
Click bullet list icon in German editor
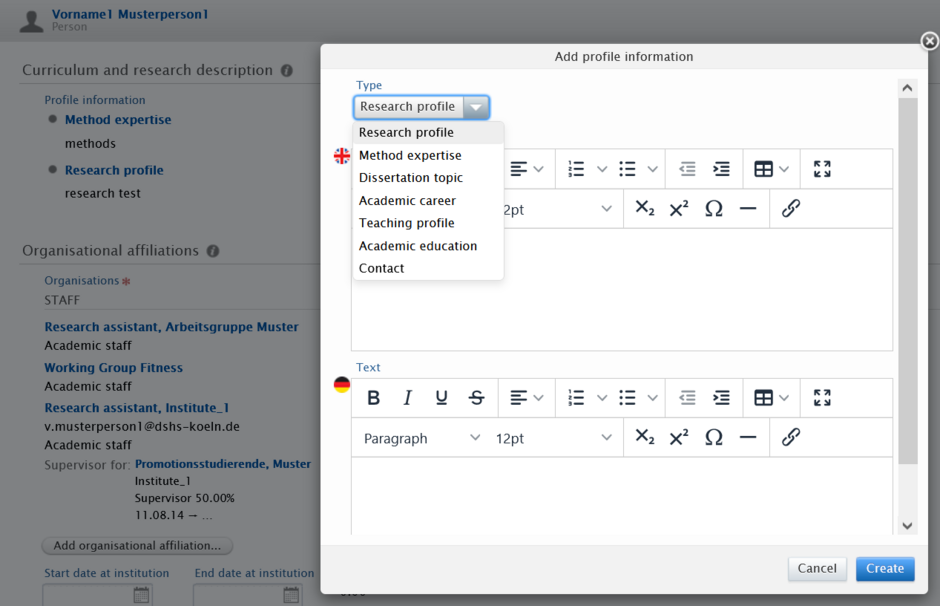627,398
